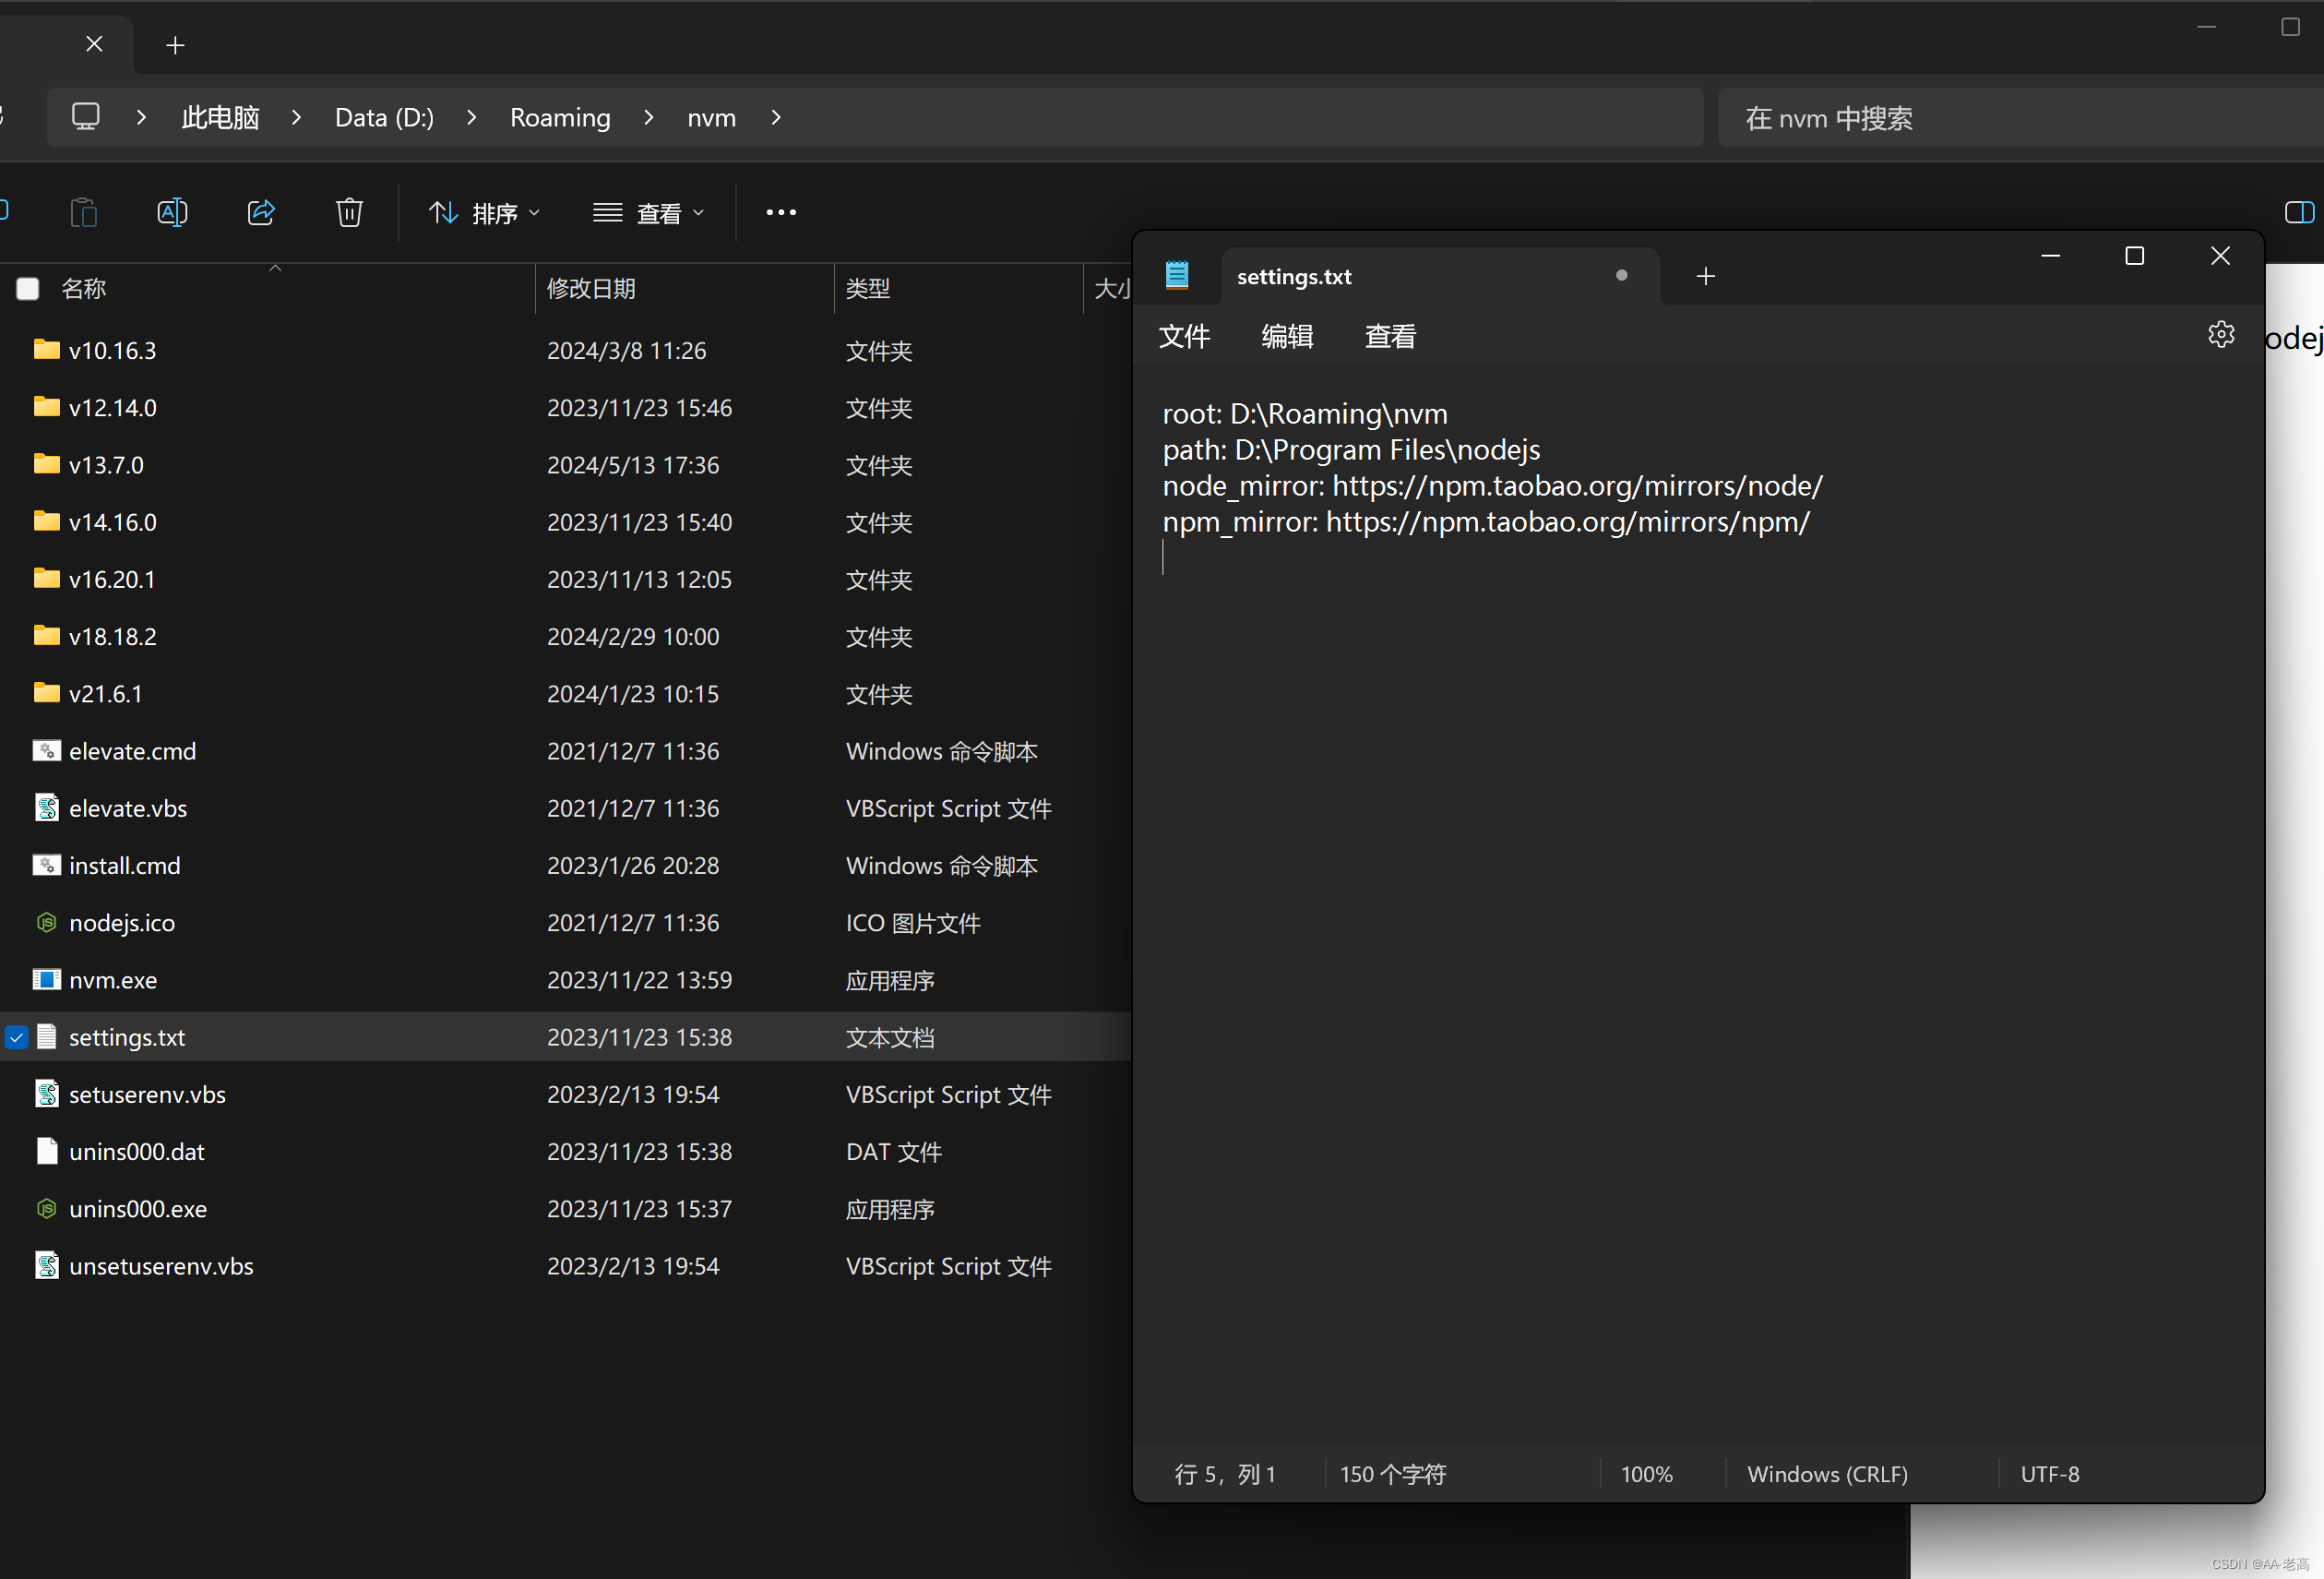Navigate to Roaming via the breadcrumb
Screen dimensions: 2324x1579
[x=559, y=117]
